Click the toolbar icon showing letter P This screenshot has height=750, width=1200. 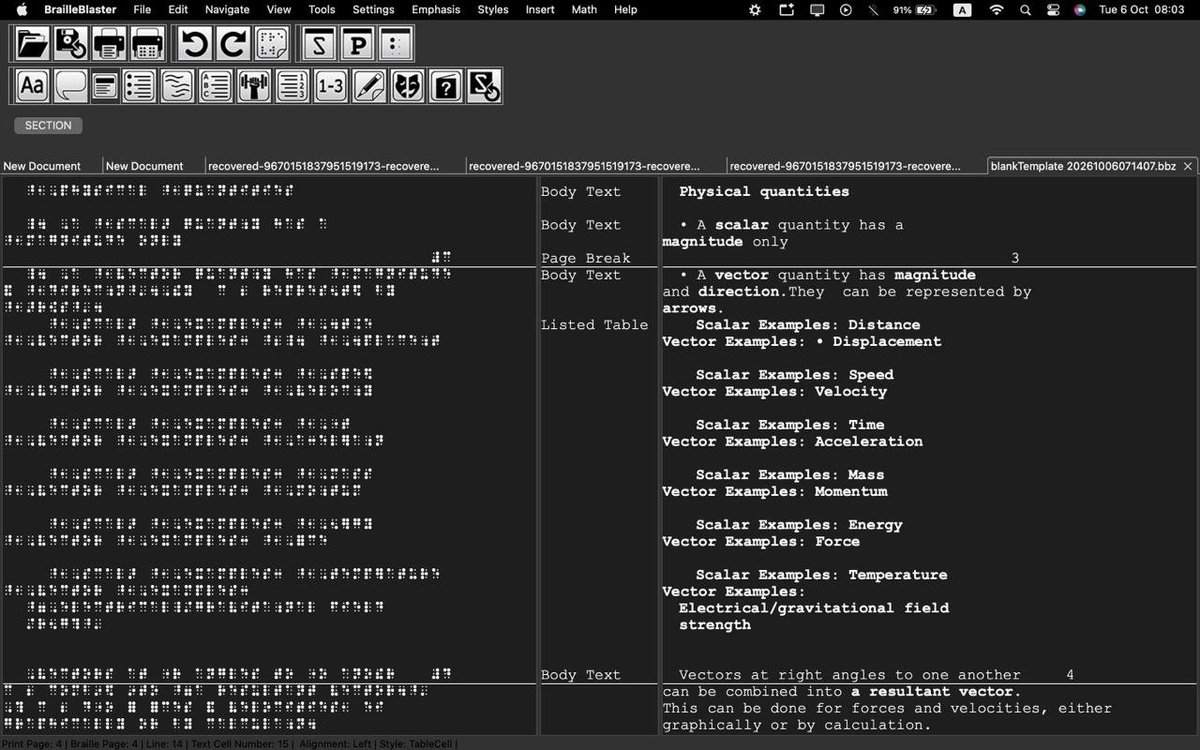357,44
